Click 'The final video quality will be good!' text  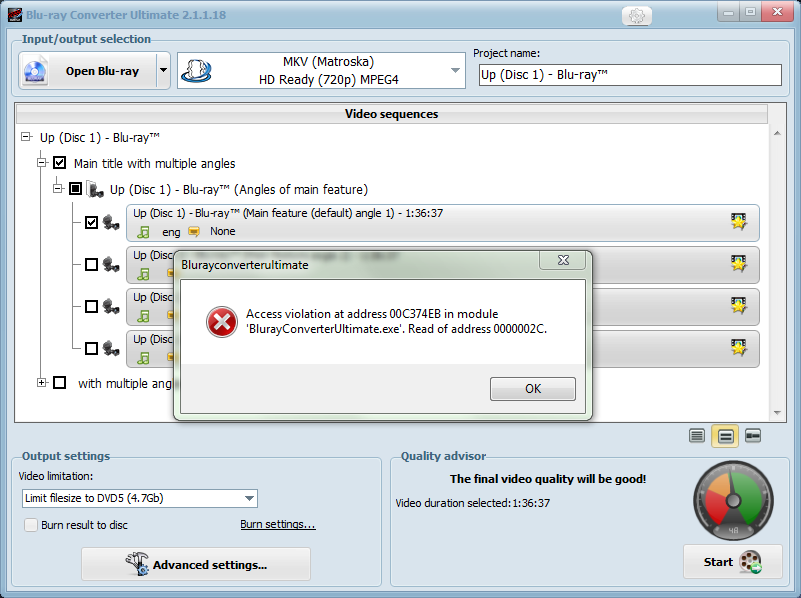(x=548, y=479)
